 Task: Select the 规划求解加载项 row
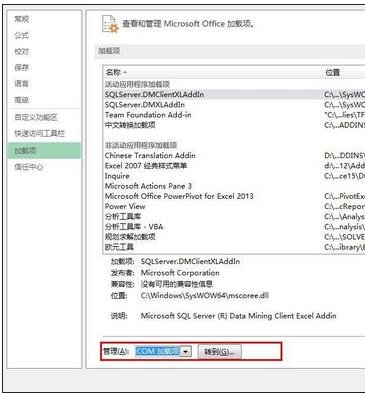tap(234, 237)
